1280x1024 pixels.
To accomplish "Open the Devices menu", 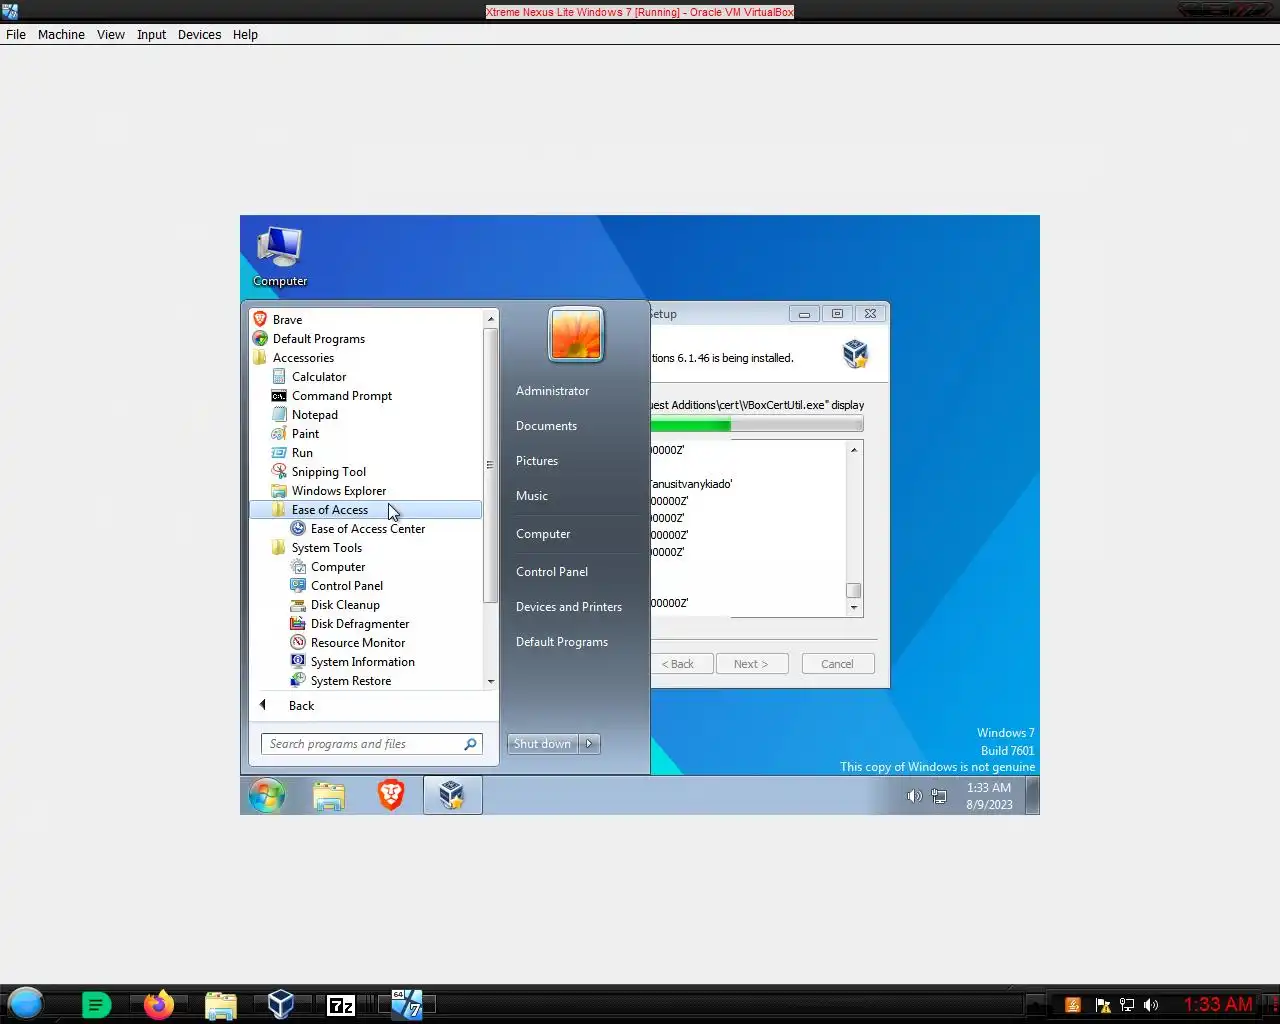I will 200,34.
